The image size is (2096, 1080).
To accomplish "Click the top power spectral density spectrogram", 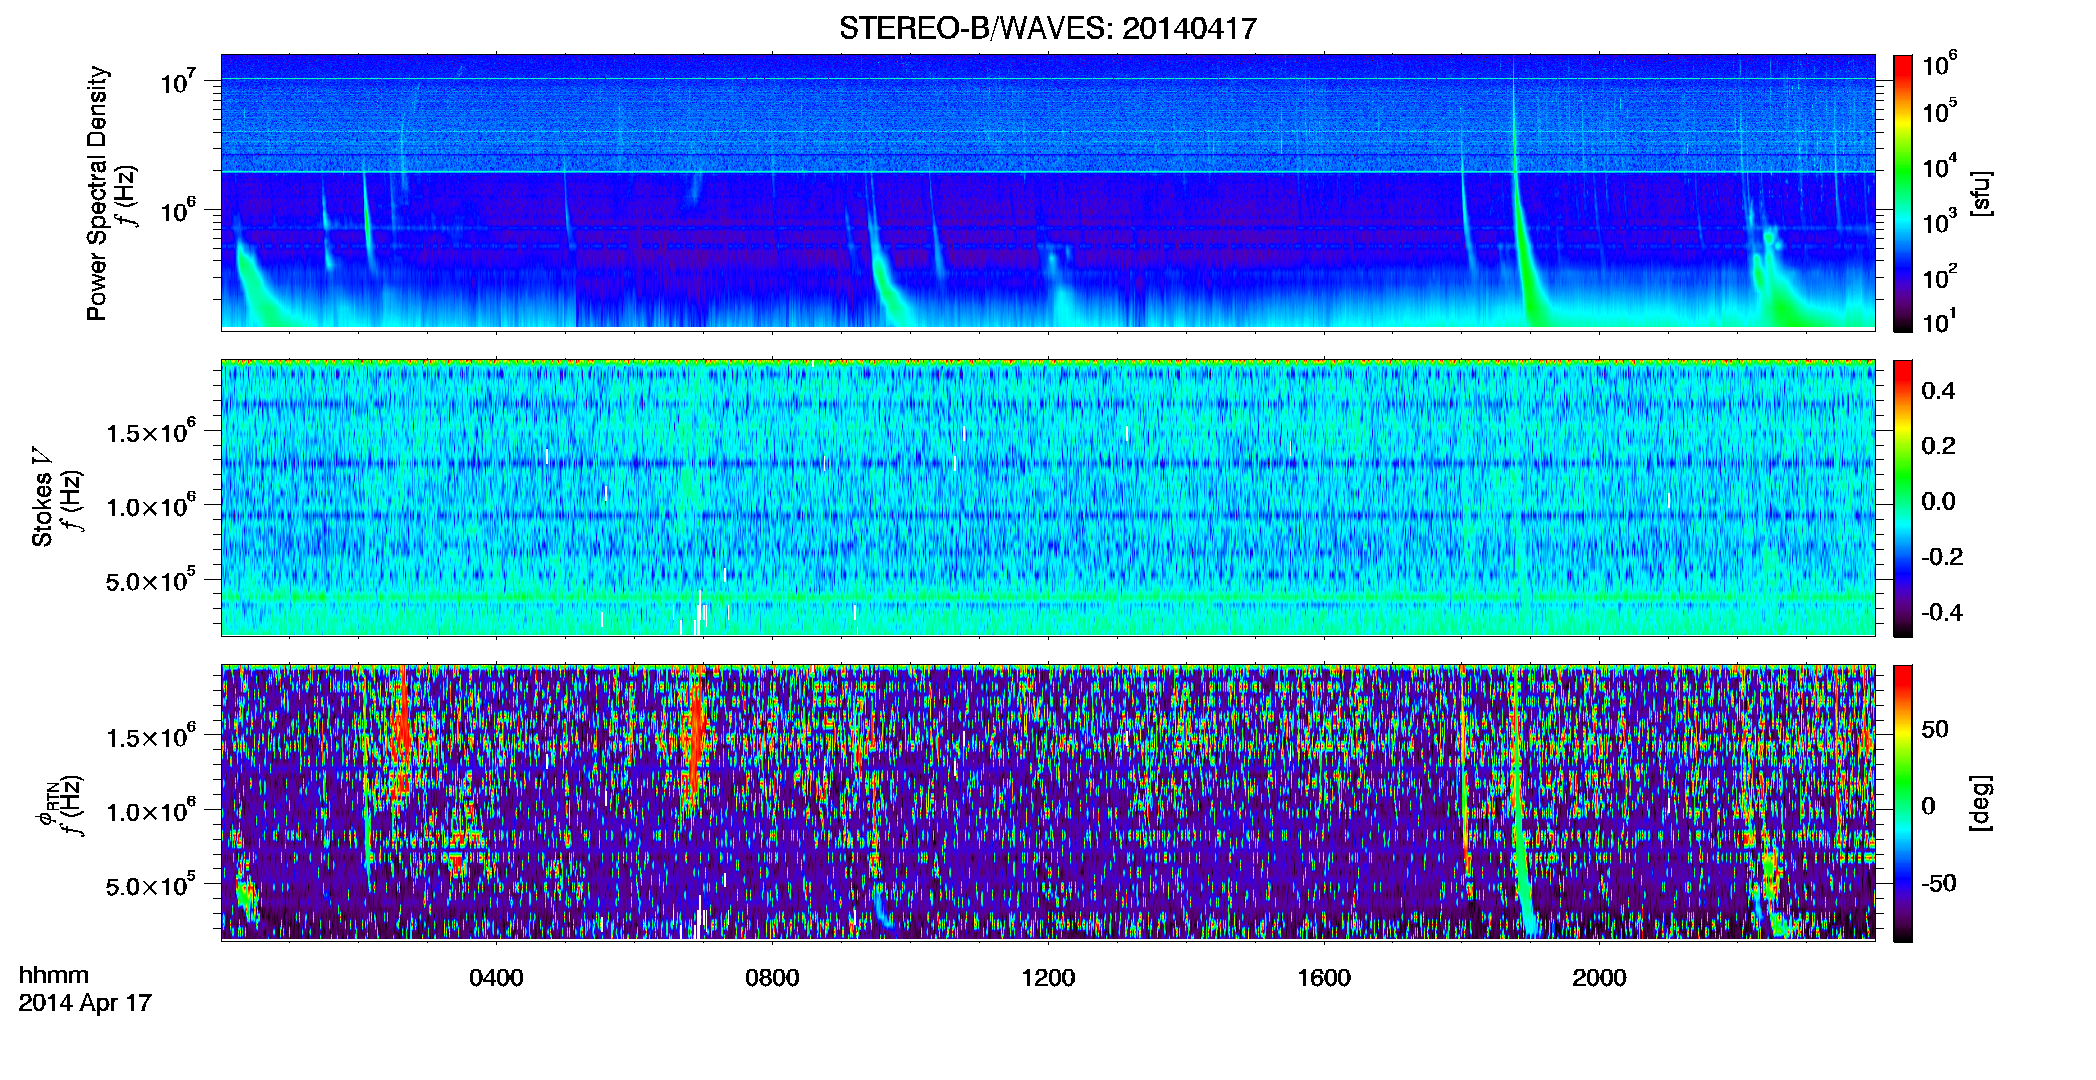I will (x=1048, y=192).
